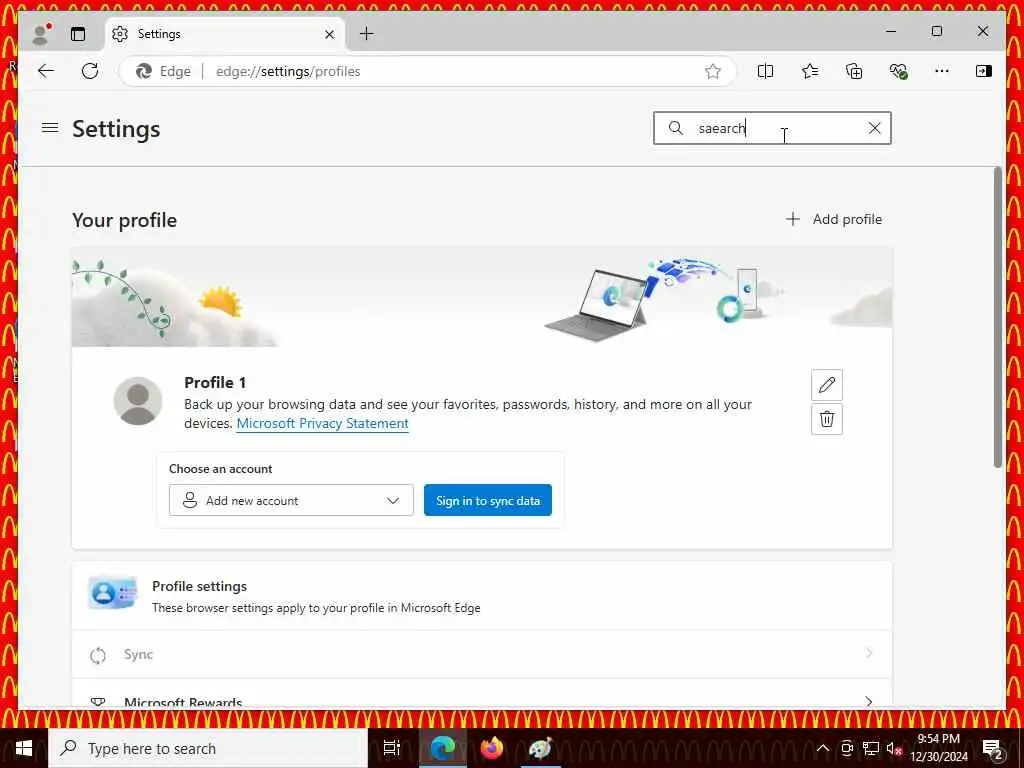Image resolution: width=1024 pixels, height=768 pixels.
Task: Click inside the settings search field
Action: click(772, 128)
